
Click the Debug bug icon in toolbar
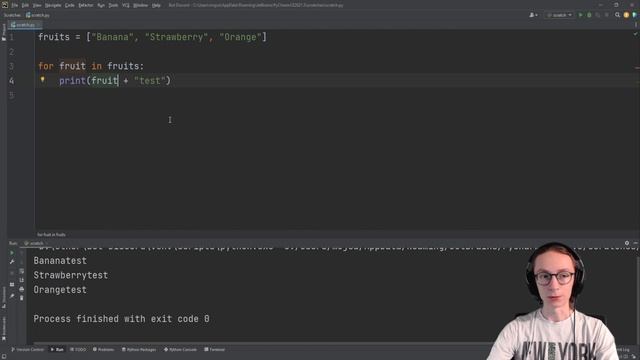click(589, 15)
